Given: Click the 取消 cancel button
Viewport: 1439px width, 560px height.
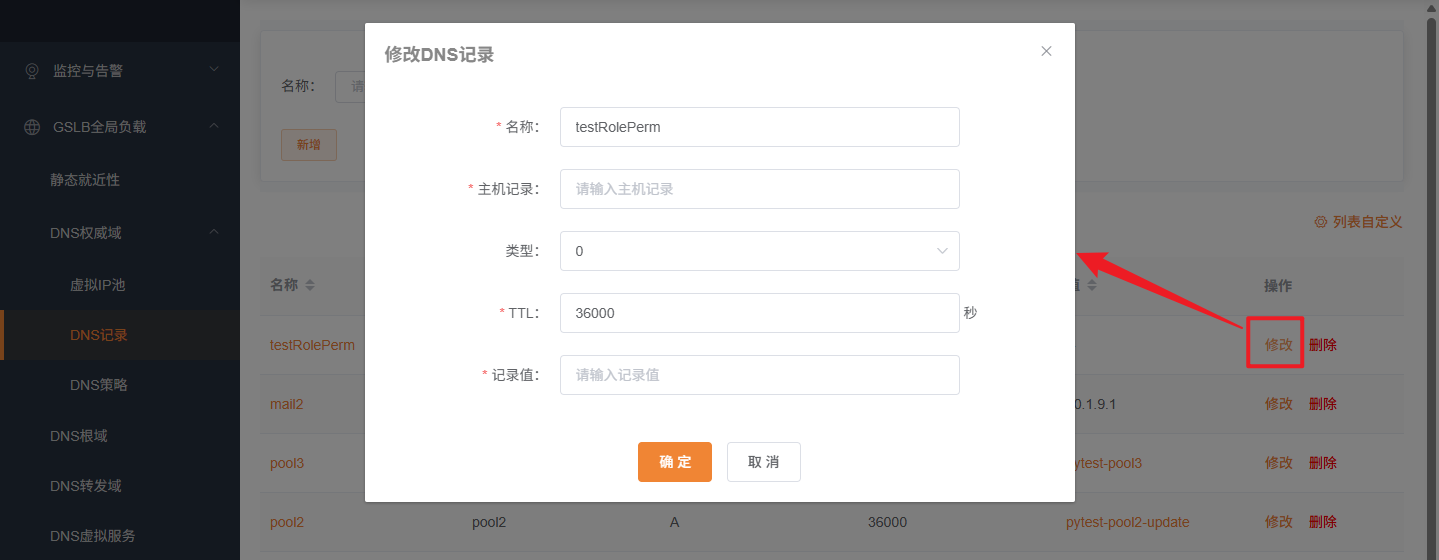Looking at the screenshot, I should pyautogui.click(x=763, y=462).
